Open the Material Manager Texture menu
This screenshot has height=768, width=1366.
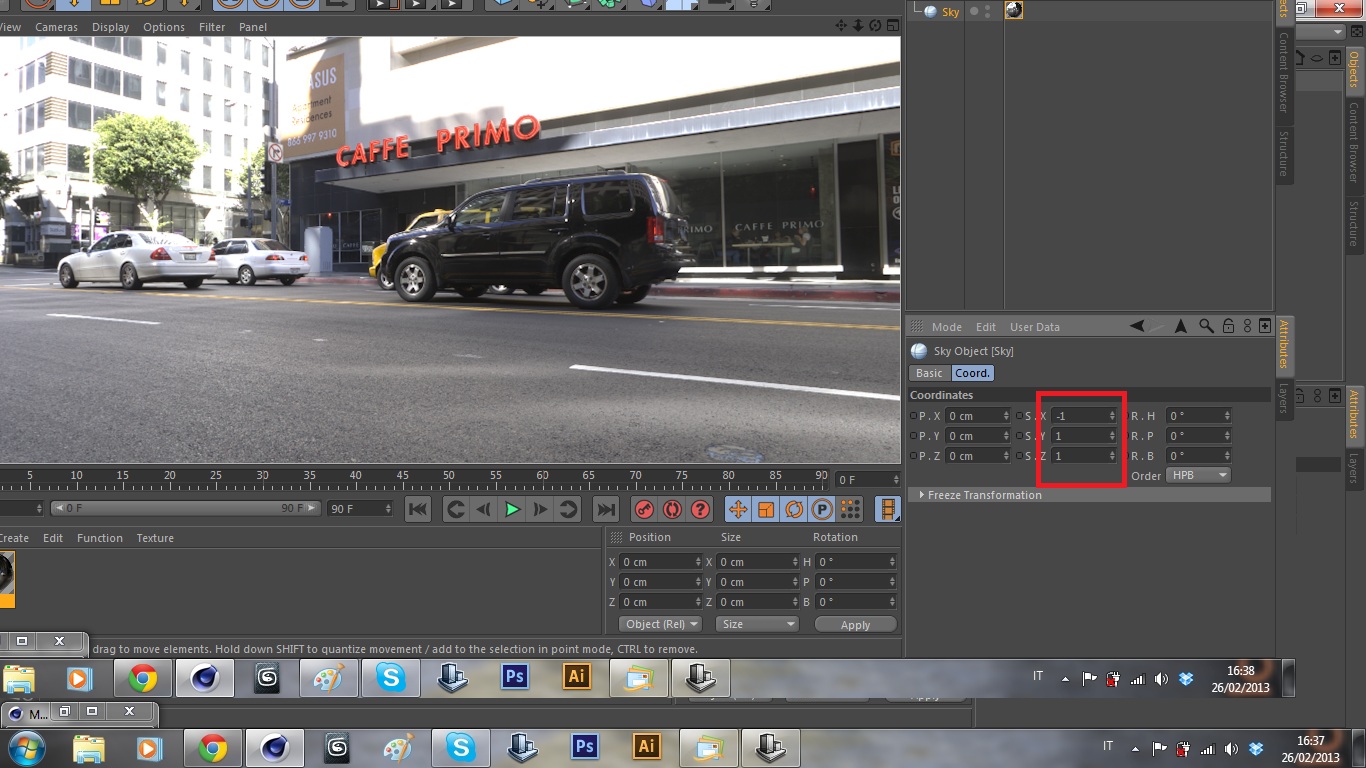(155, 538)
